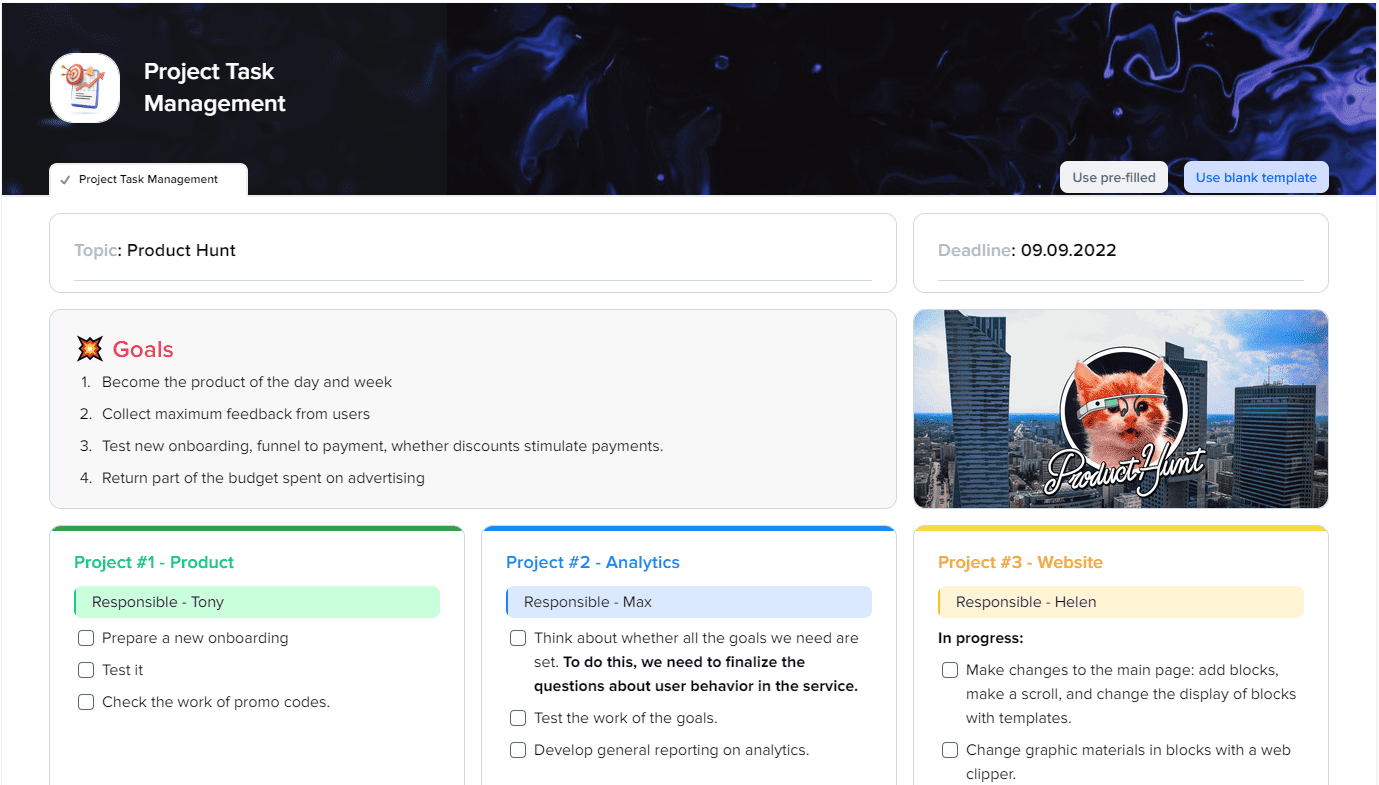Click 'Collect maximum feedback from users' goal

[236, 414]
